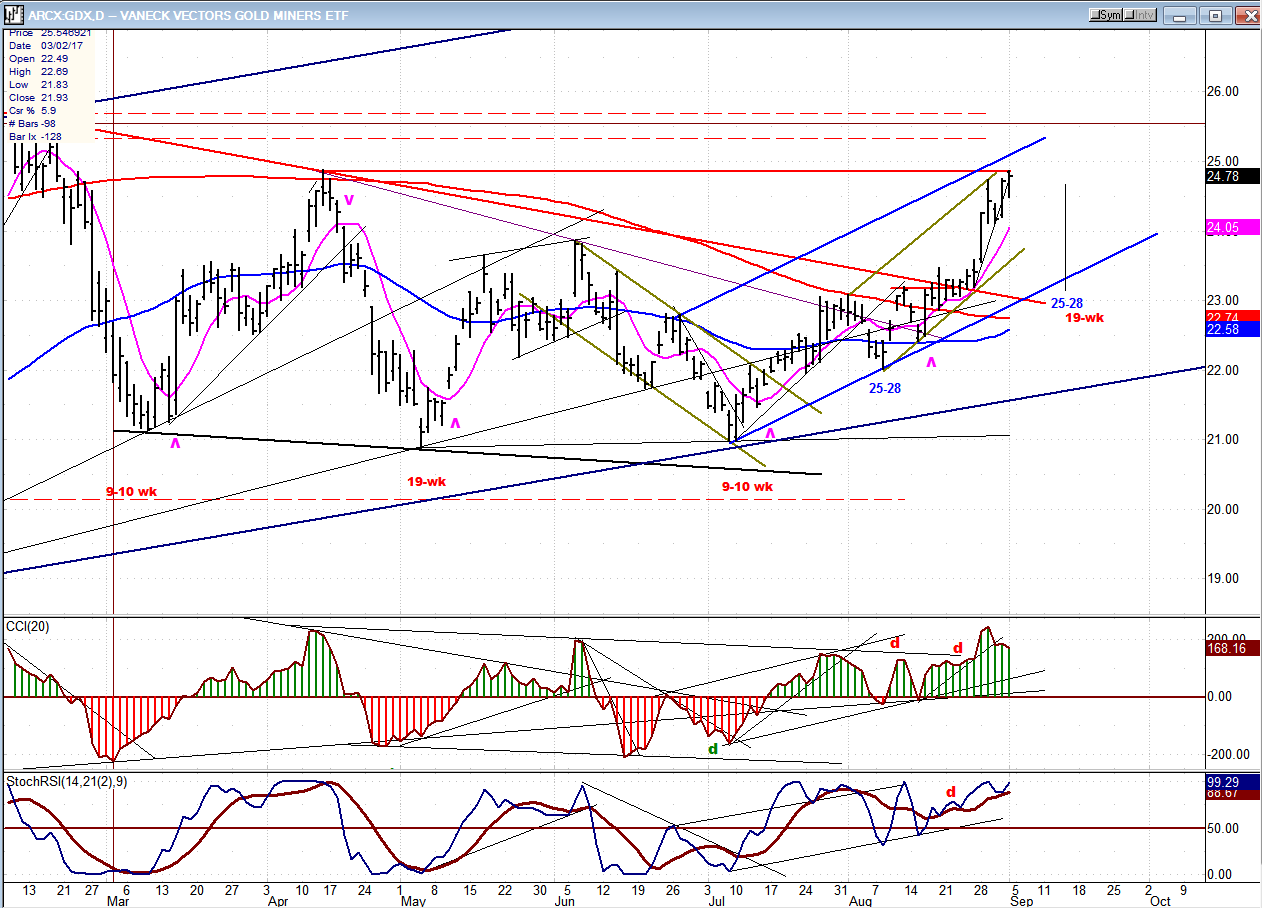
Task: Click the magenta V marker near April peak
Action: [349, 199]
